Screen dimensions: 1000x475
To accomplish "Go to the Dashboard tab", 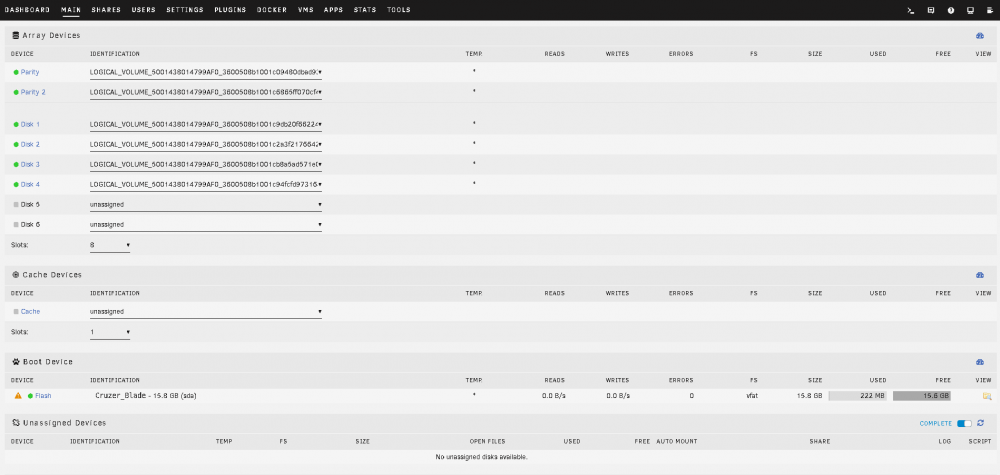I will pos(27,10).
